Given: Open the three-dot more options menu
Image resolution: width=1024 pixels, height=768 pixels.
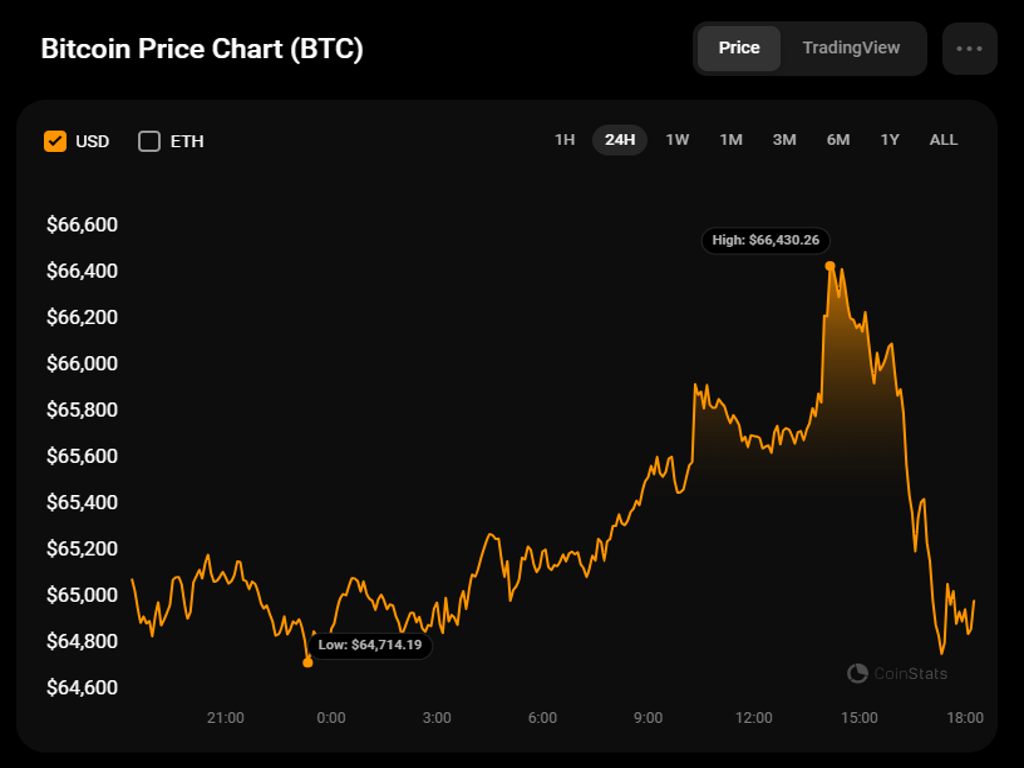Looking at the screenshot, I should coord(969,48).
